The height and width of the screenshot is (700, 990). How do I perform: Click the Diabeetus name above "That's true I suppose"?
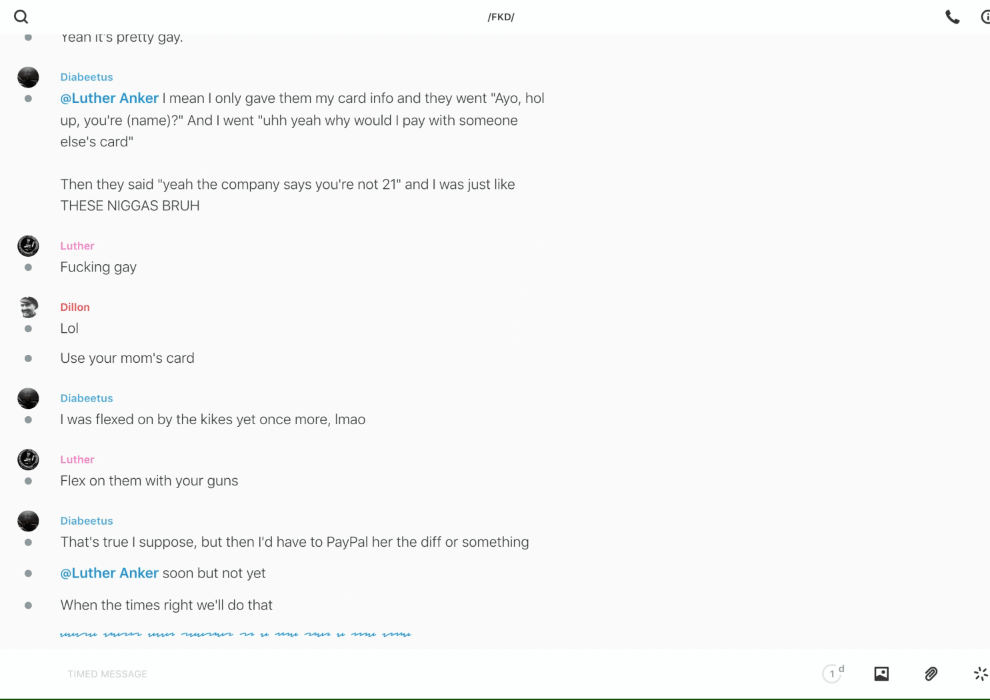pos(86,521)
